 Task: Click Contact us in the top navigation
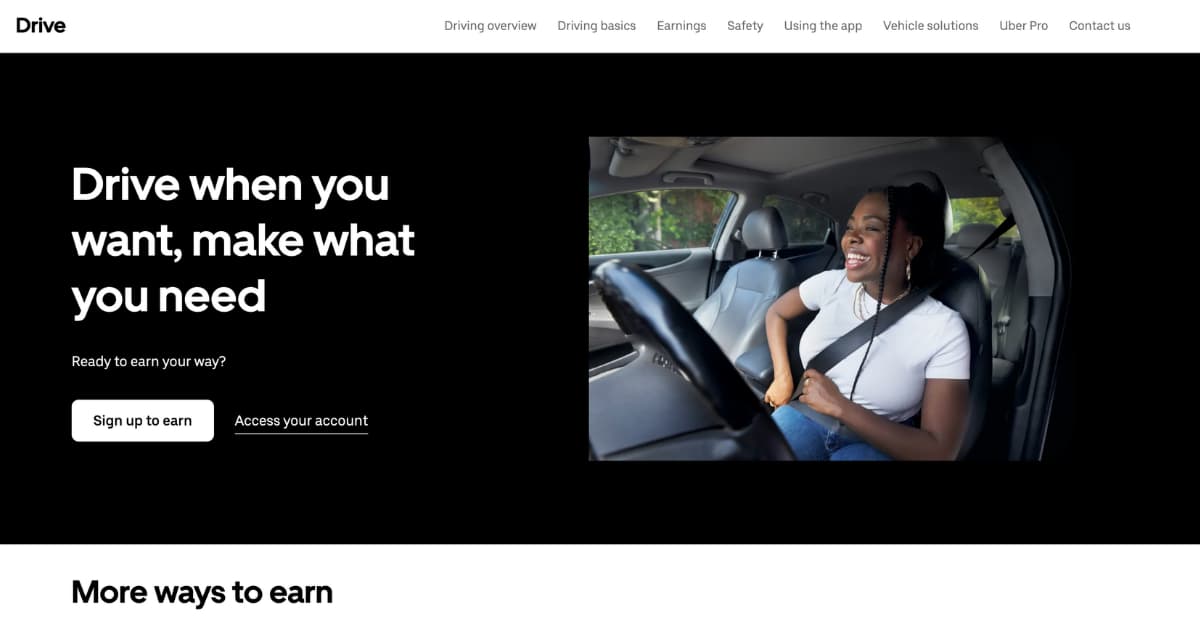(x=1099, y=26)
